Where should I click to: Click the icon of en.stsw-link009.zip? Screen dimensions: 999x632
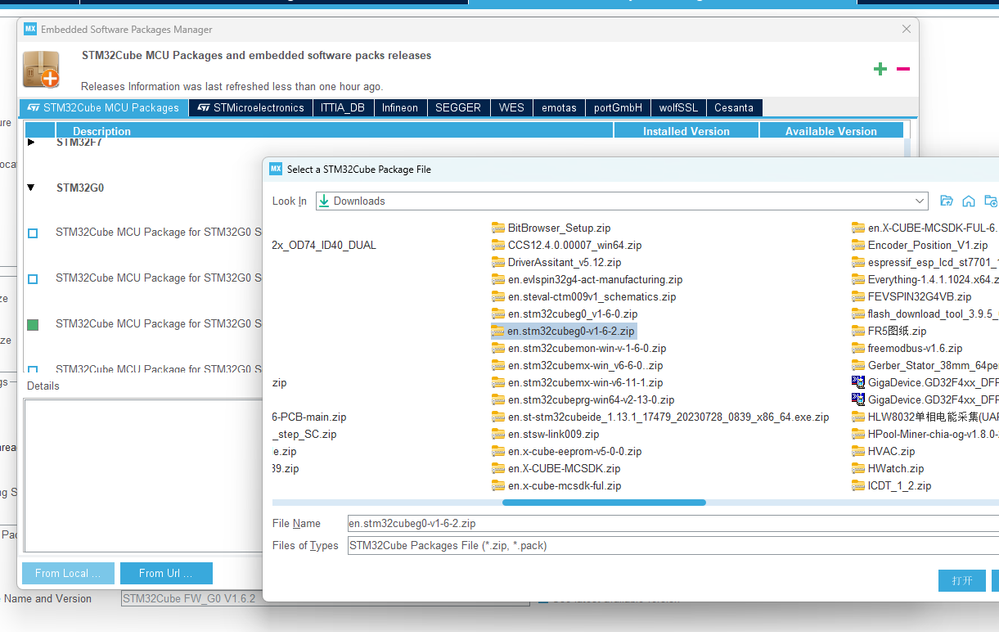pos(498,434)
